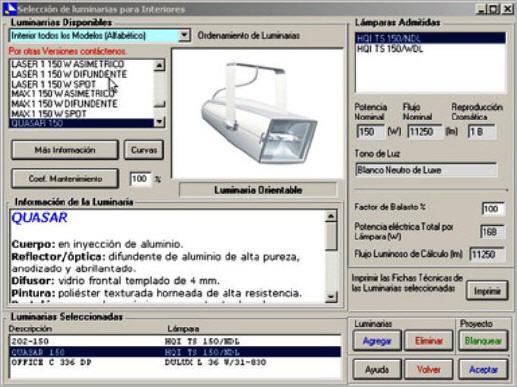Click luminaire list scroll-down arrow
The width and height of the screenshot is (517, 387).
click(x=159, y=122)
